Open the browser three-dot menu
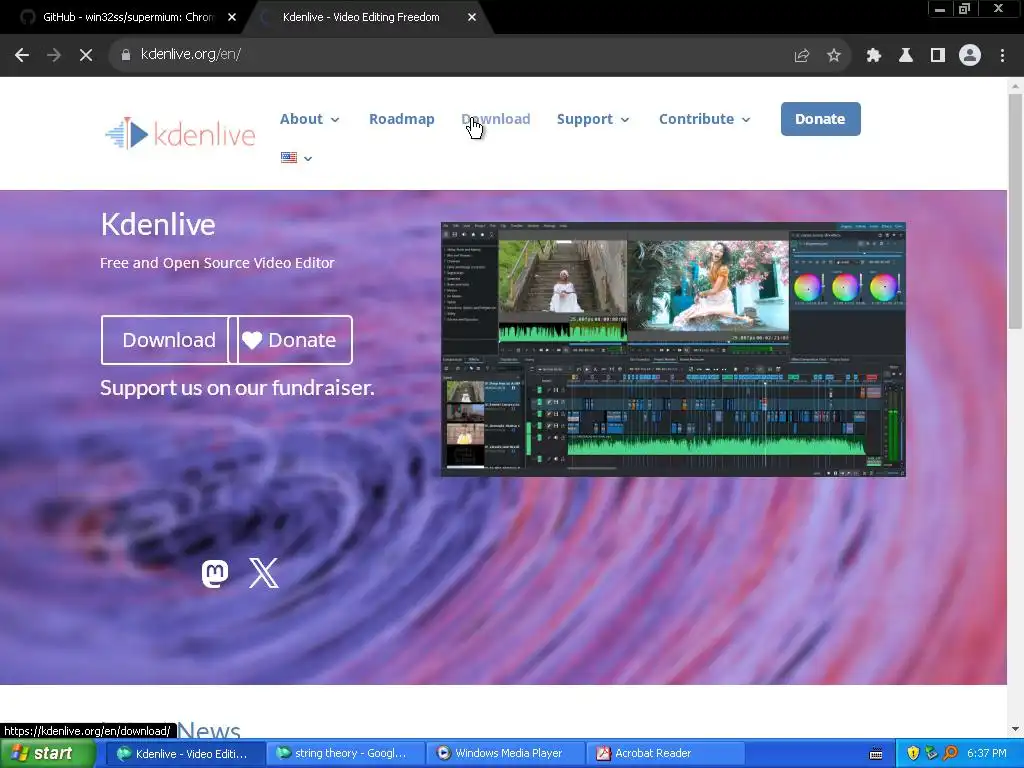The width and height of the screenshot is (1024, 768). point(1002,56)
